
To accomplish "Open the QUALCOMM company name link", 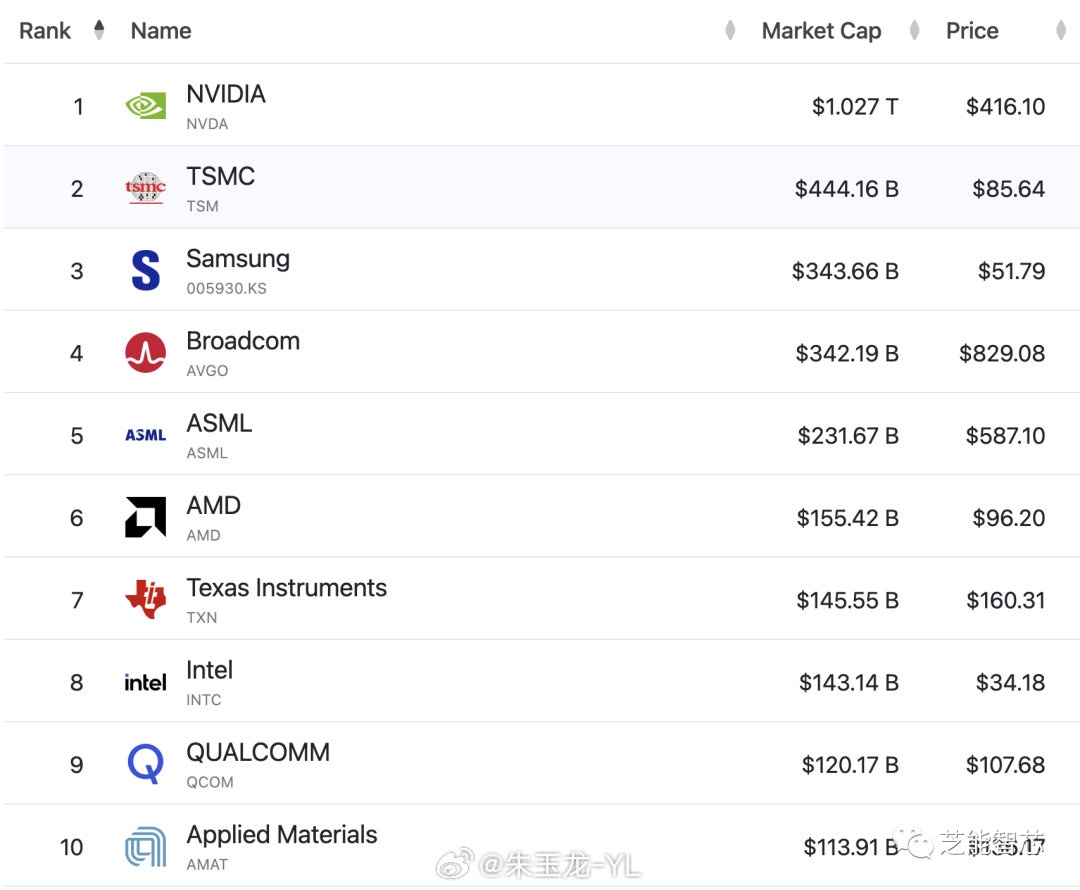I will [x=258, y=752].
